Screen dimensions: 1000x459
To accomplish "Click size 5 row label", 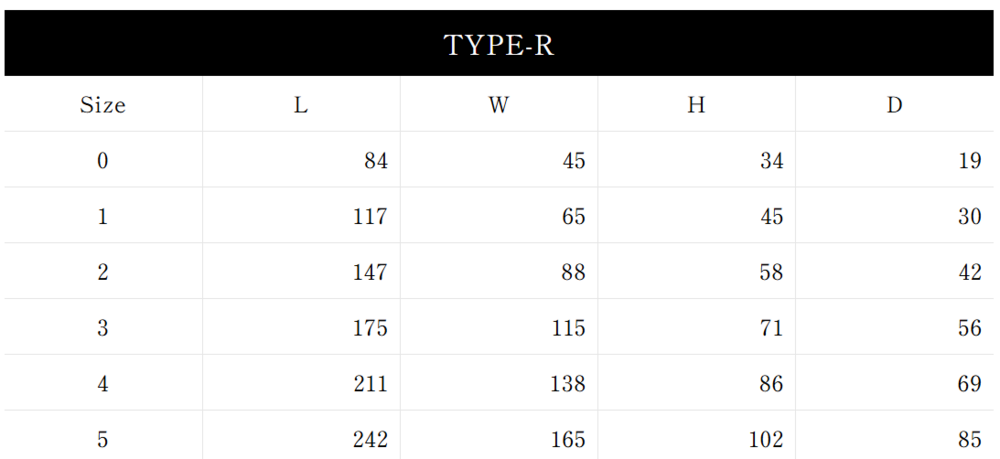I will pos(103,439).
